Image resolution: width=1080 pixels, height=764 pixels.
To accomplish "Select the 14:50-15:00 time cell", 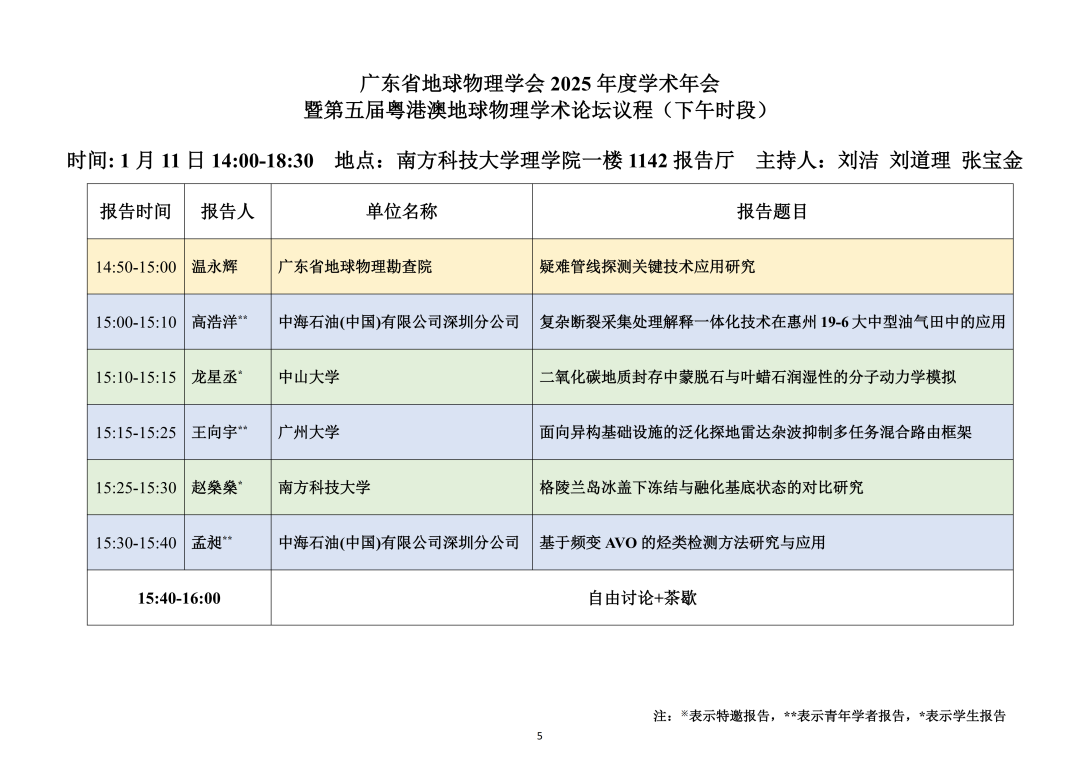I will pyautogui.click(x=136, y=267).
